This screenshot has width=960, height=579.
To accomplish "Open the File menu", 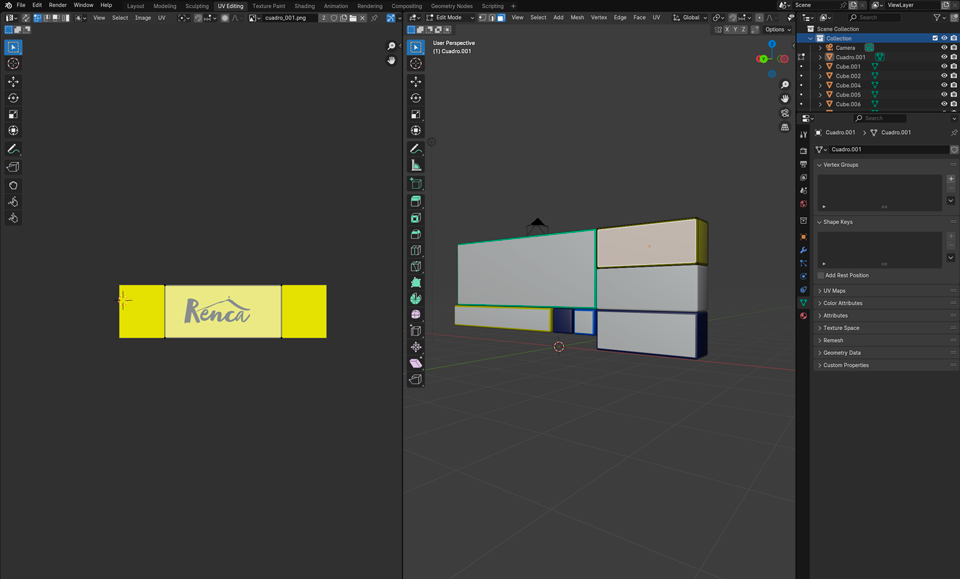I will (x=21, y=5).
